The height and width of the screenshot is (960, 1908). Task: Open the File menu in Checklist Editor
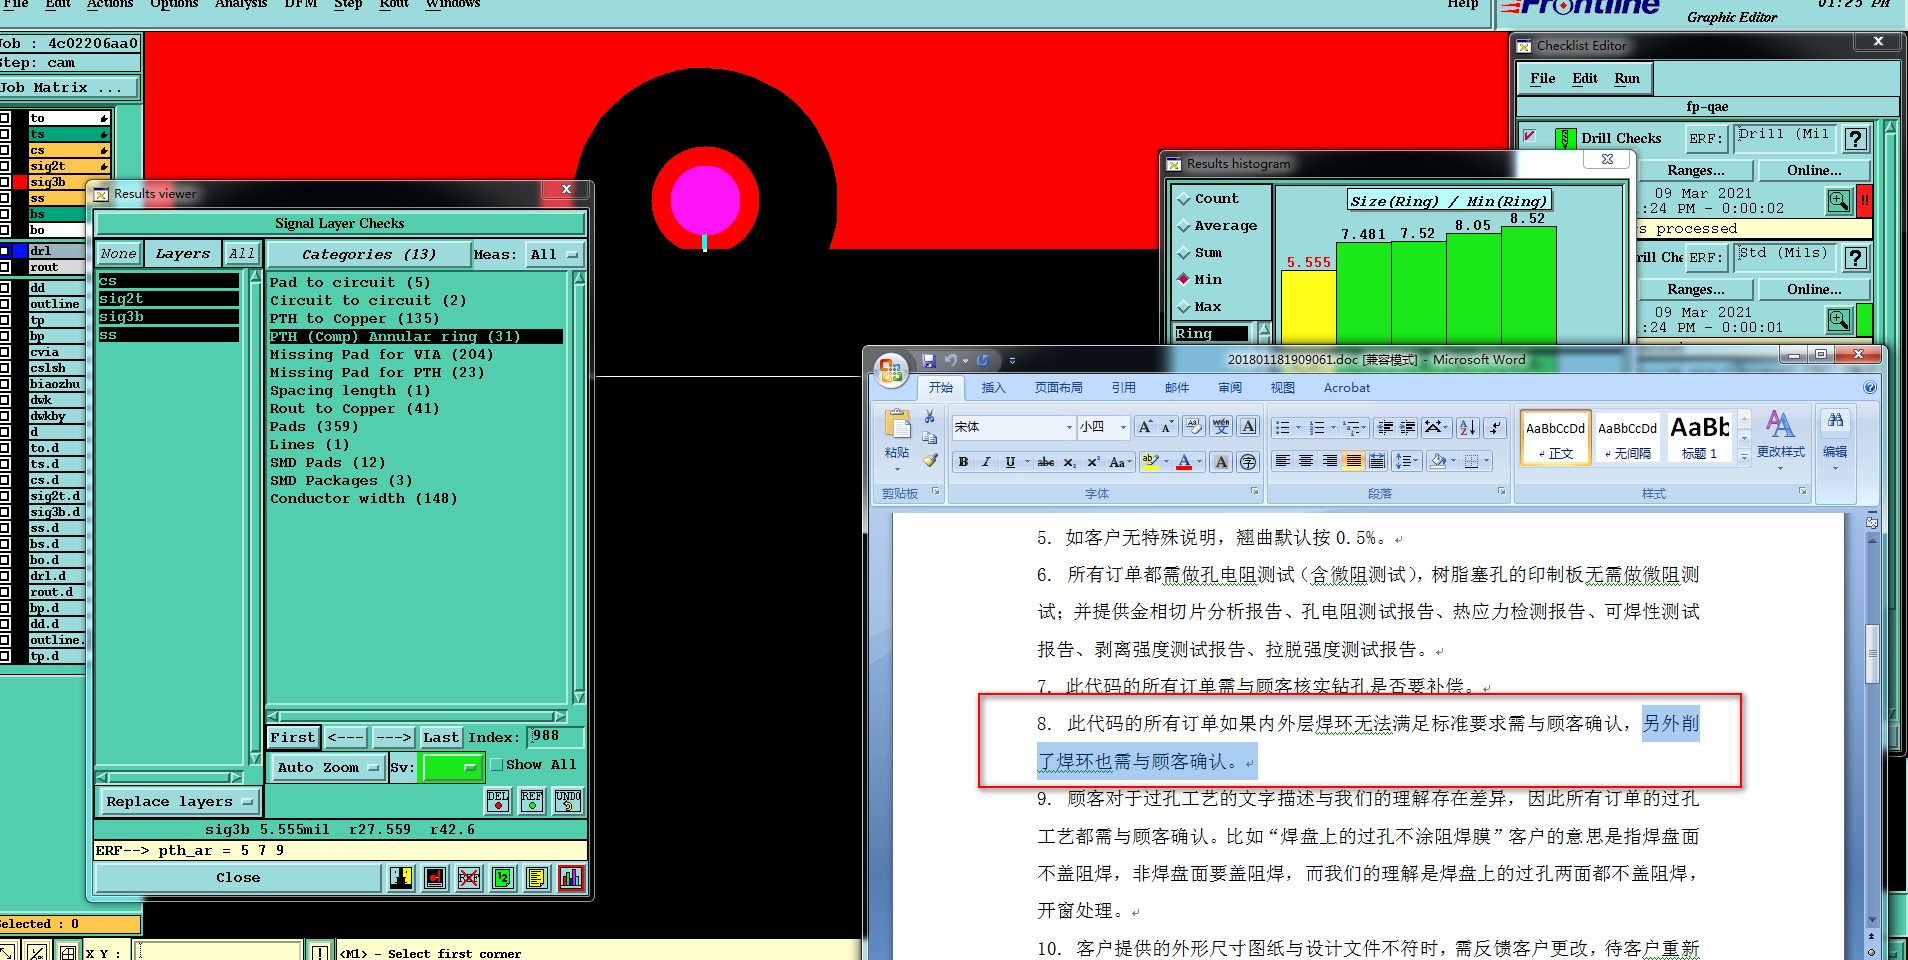1543,78
